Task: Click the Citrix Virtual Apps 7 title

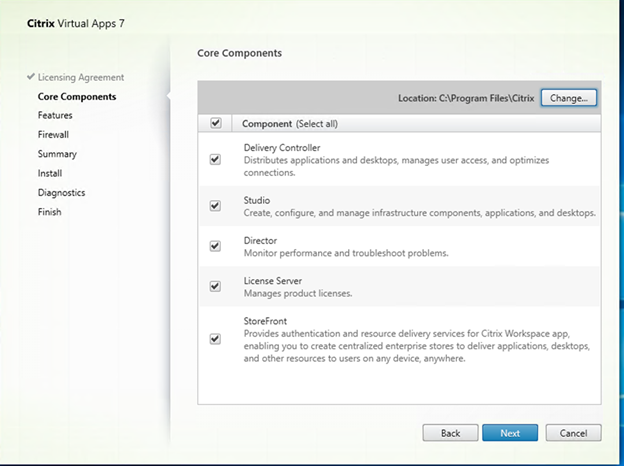Action: (x=76, y=23)
